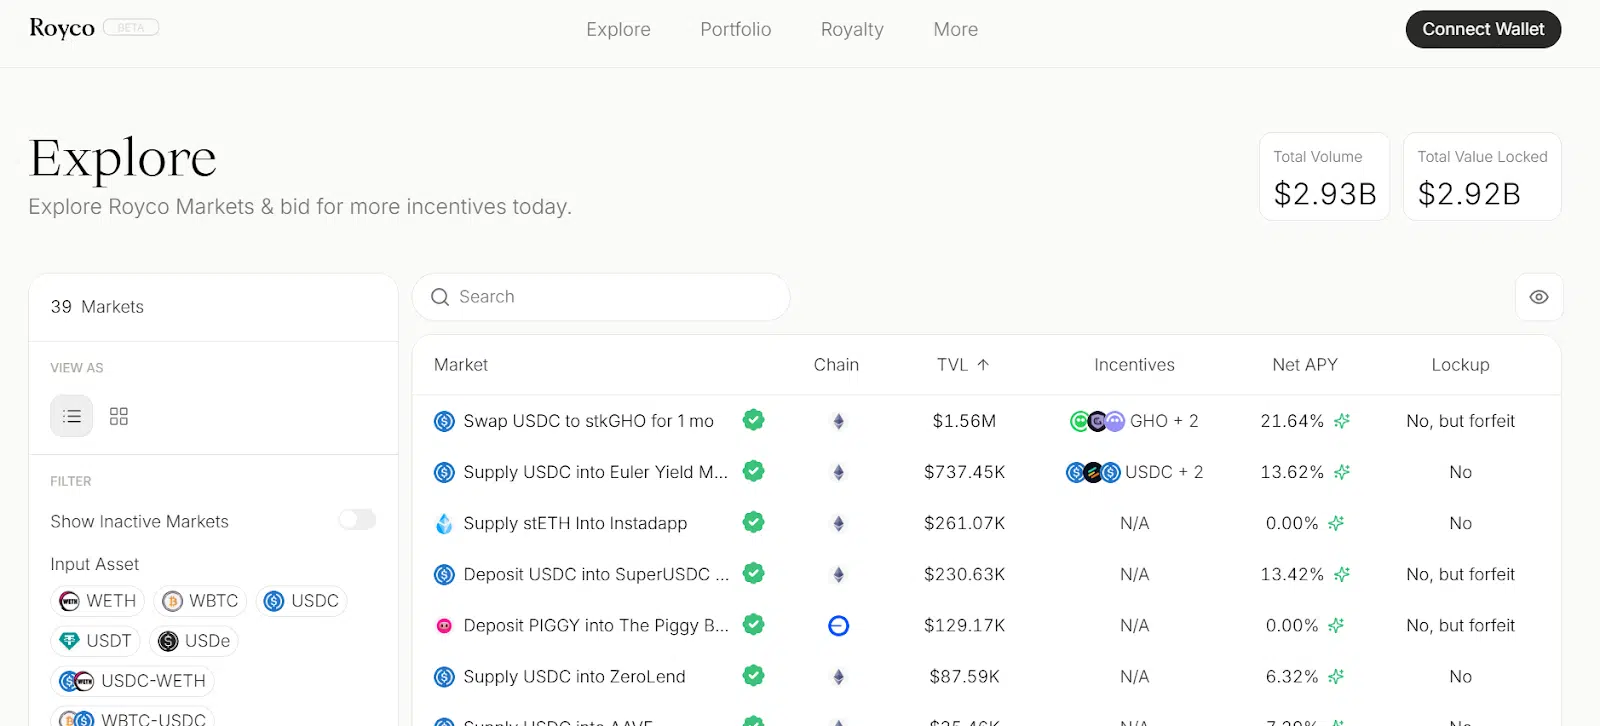
Task: Click the $1.56M TVL value
Action: pyautogui.click(x=964, y=421)
